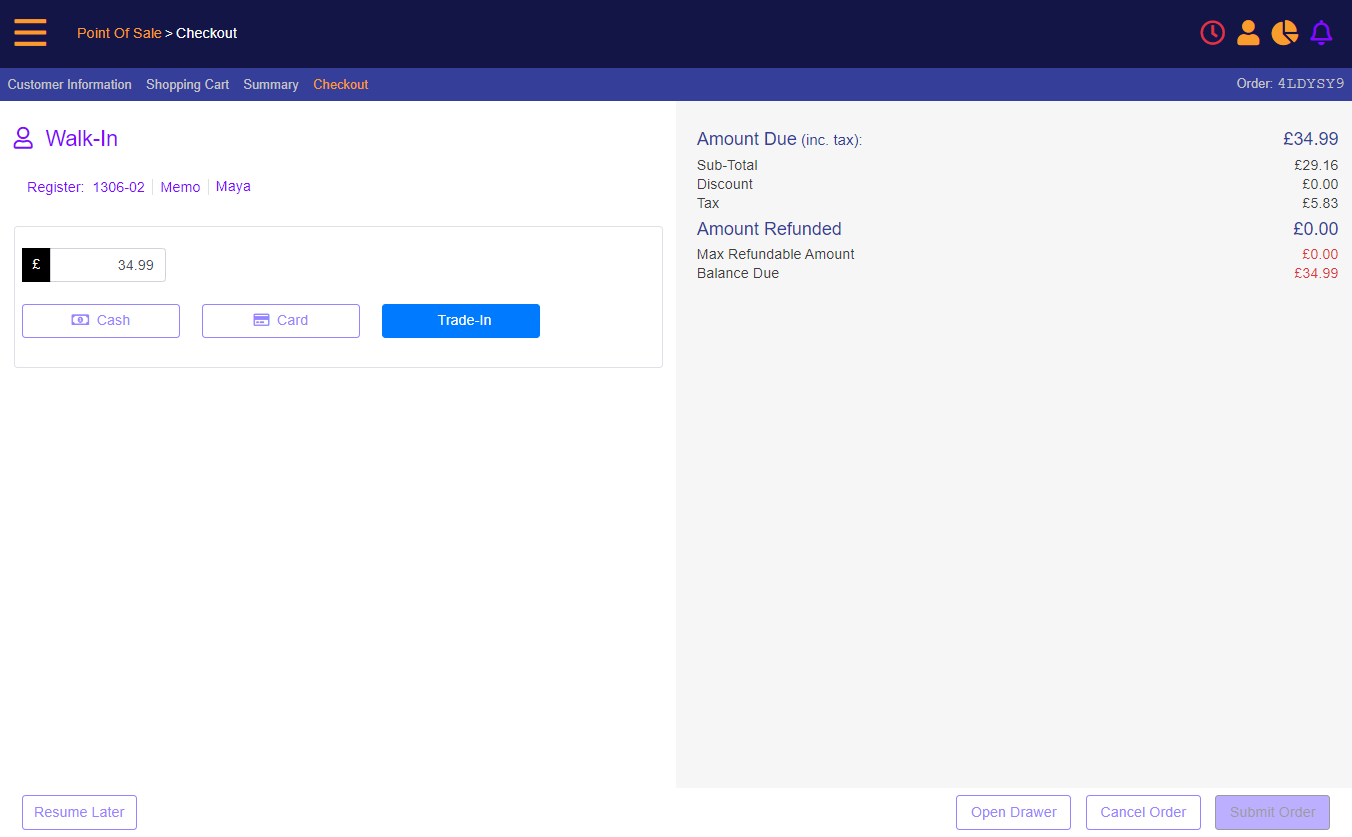
Task: Click Cancel Order button
Action: point(1143,813)
